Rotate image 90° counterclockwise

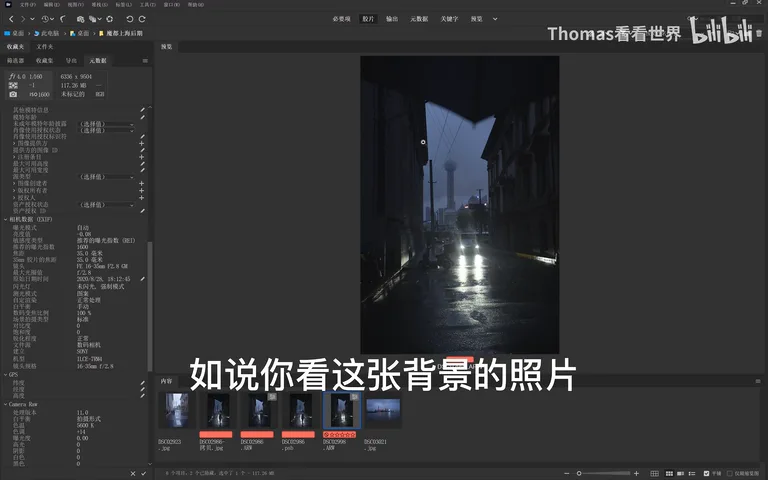[x=130, y=19]
